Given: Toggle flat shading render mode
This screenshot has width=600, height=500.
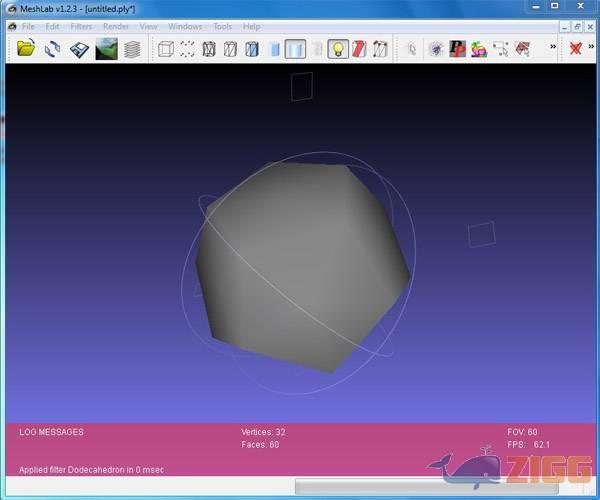Looking at the screenshot, I should coord(275,48).
